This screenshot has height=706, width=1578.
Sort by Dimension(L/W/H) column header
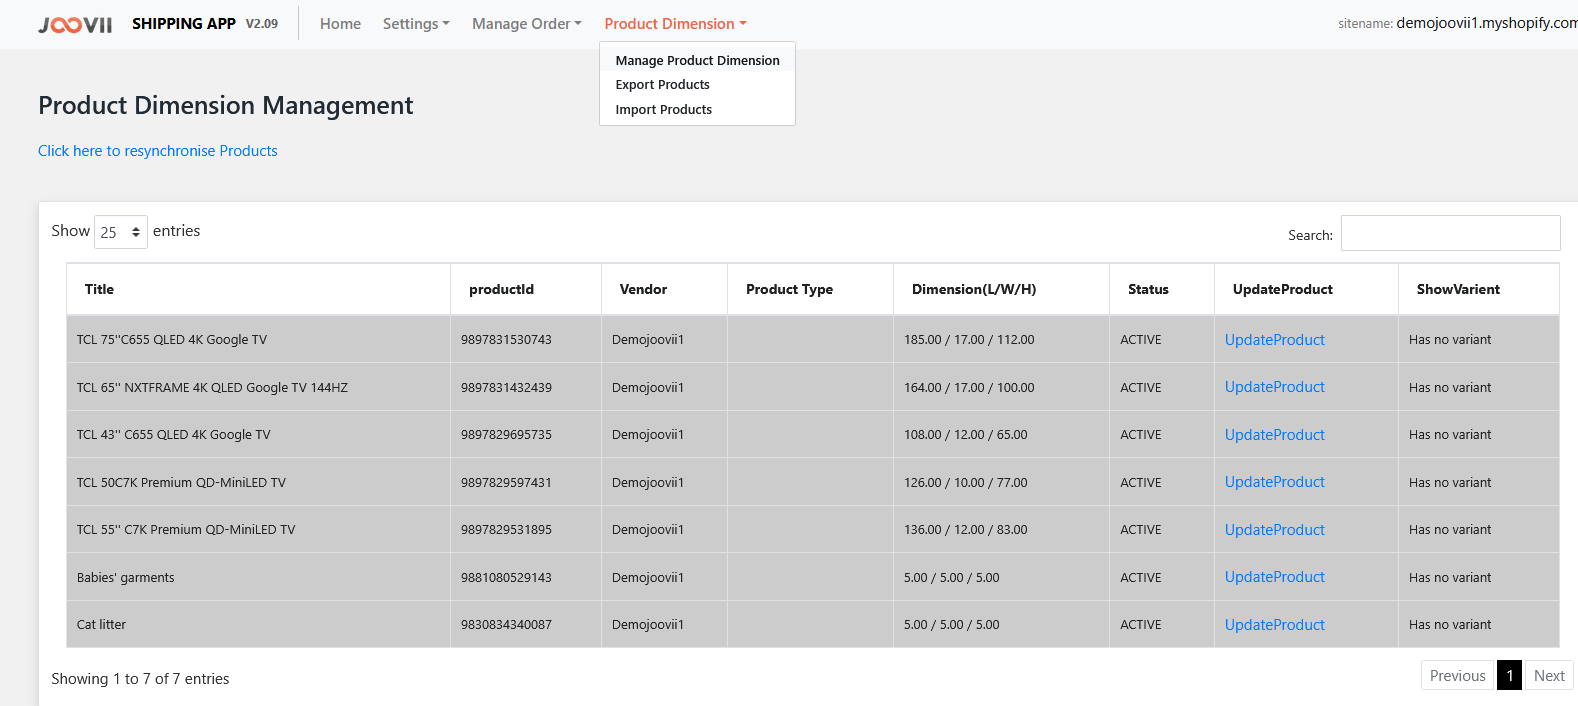coord(1001,289)
